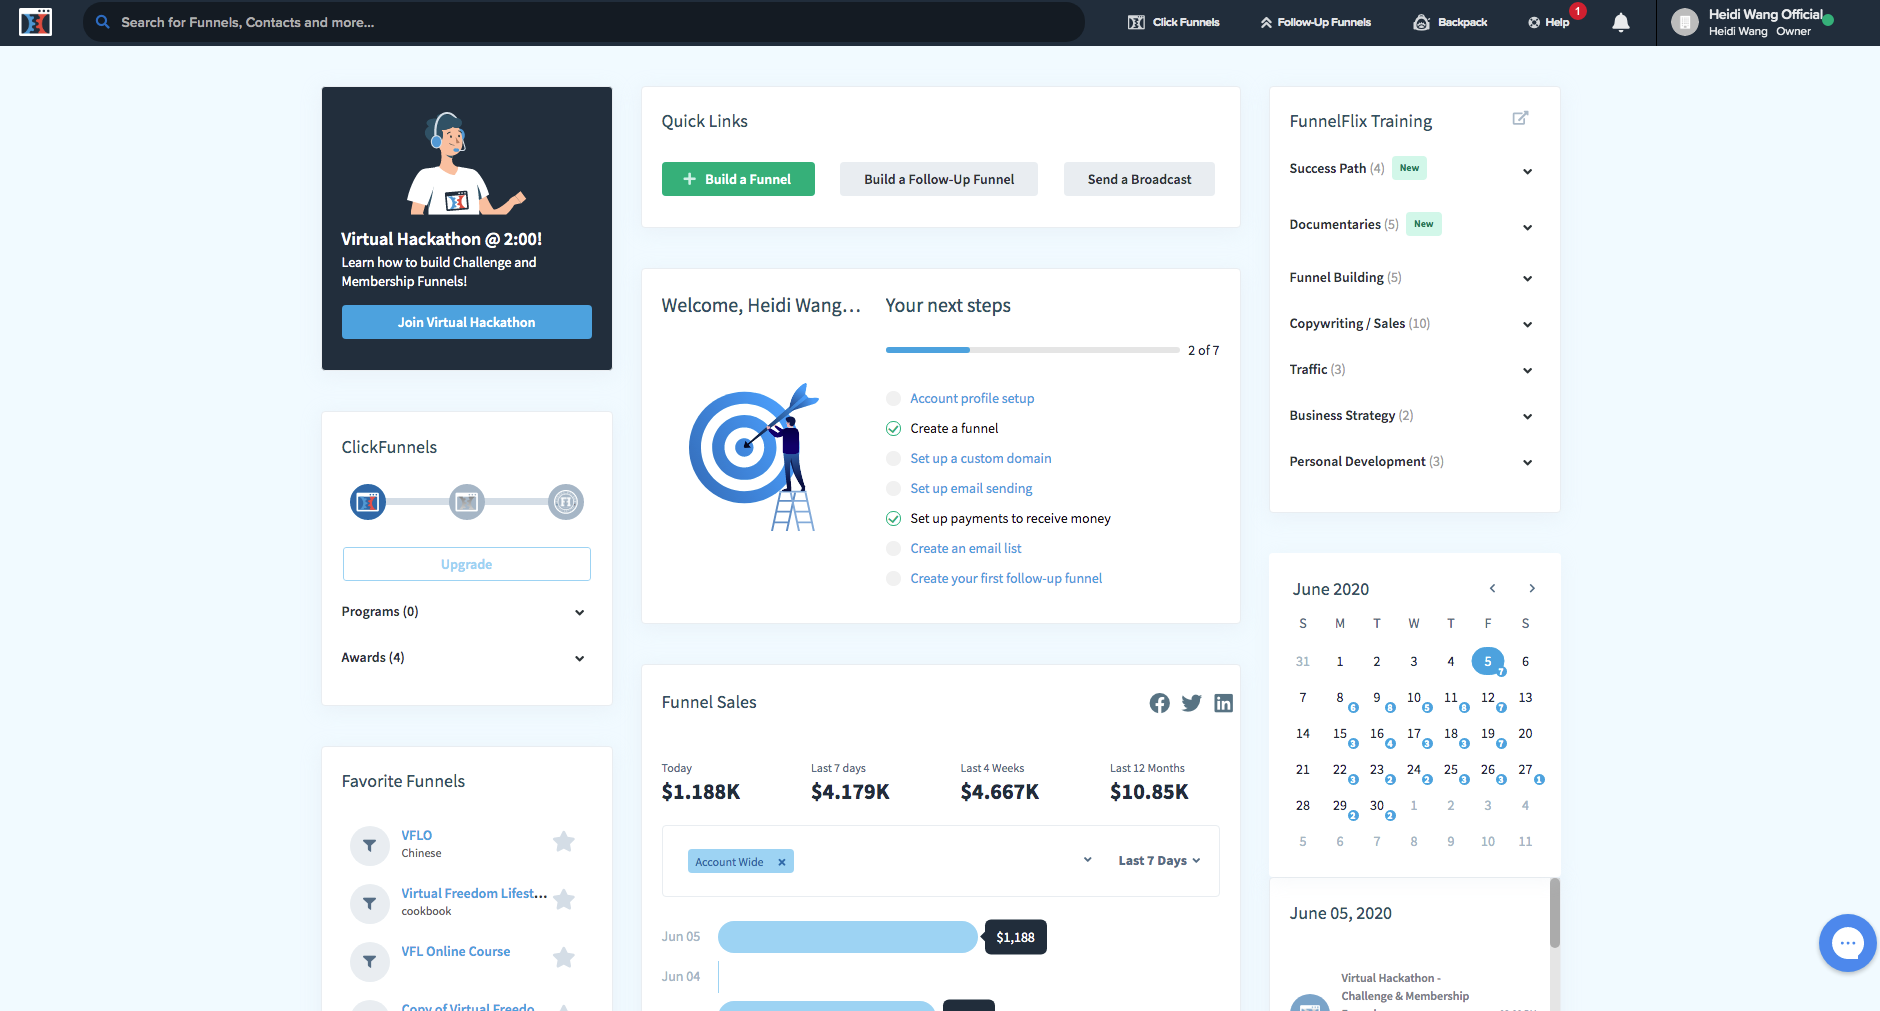Favorite star for VFLO funnel
1880x1011 pixels.
point(564,842)
